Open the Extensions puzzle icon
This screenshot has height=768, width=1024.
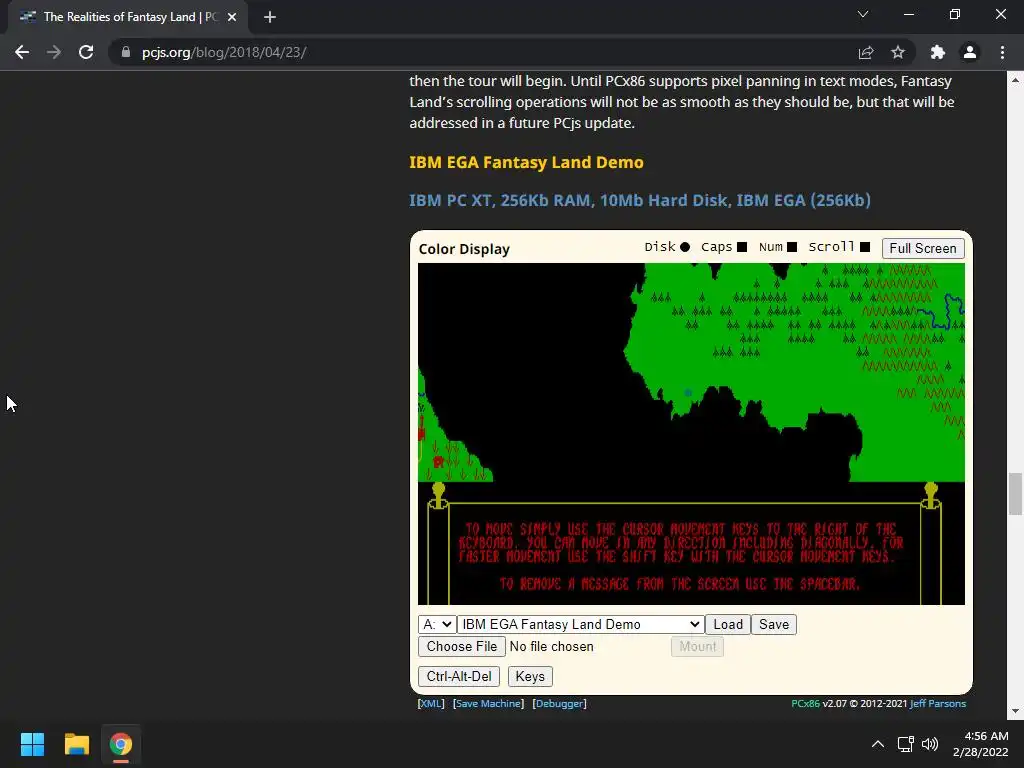click(x=938, y=52)
